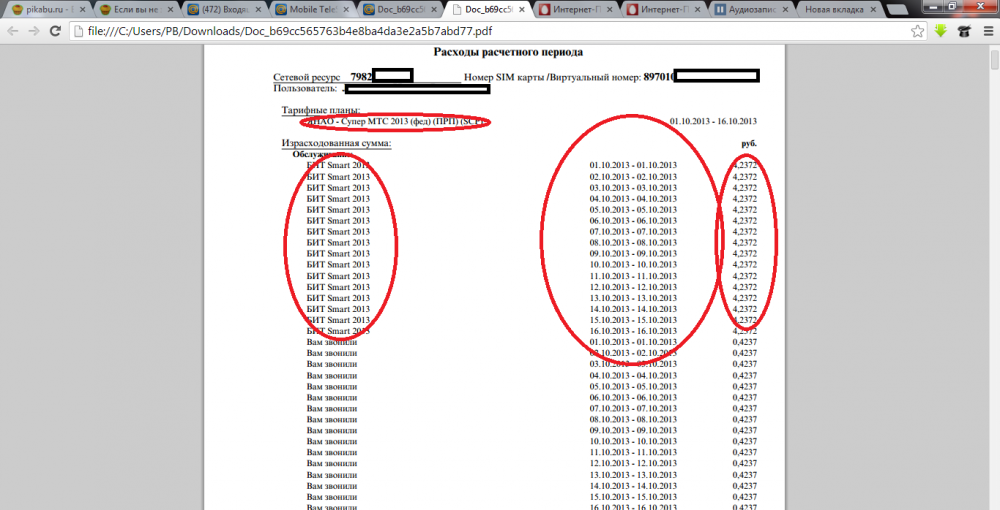Reload the current PDF page
This screenshot has width=1000, height=510.
[57, 31]
